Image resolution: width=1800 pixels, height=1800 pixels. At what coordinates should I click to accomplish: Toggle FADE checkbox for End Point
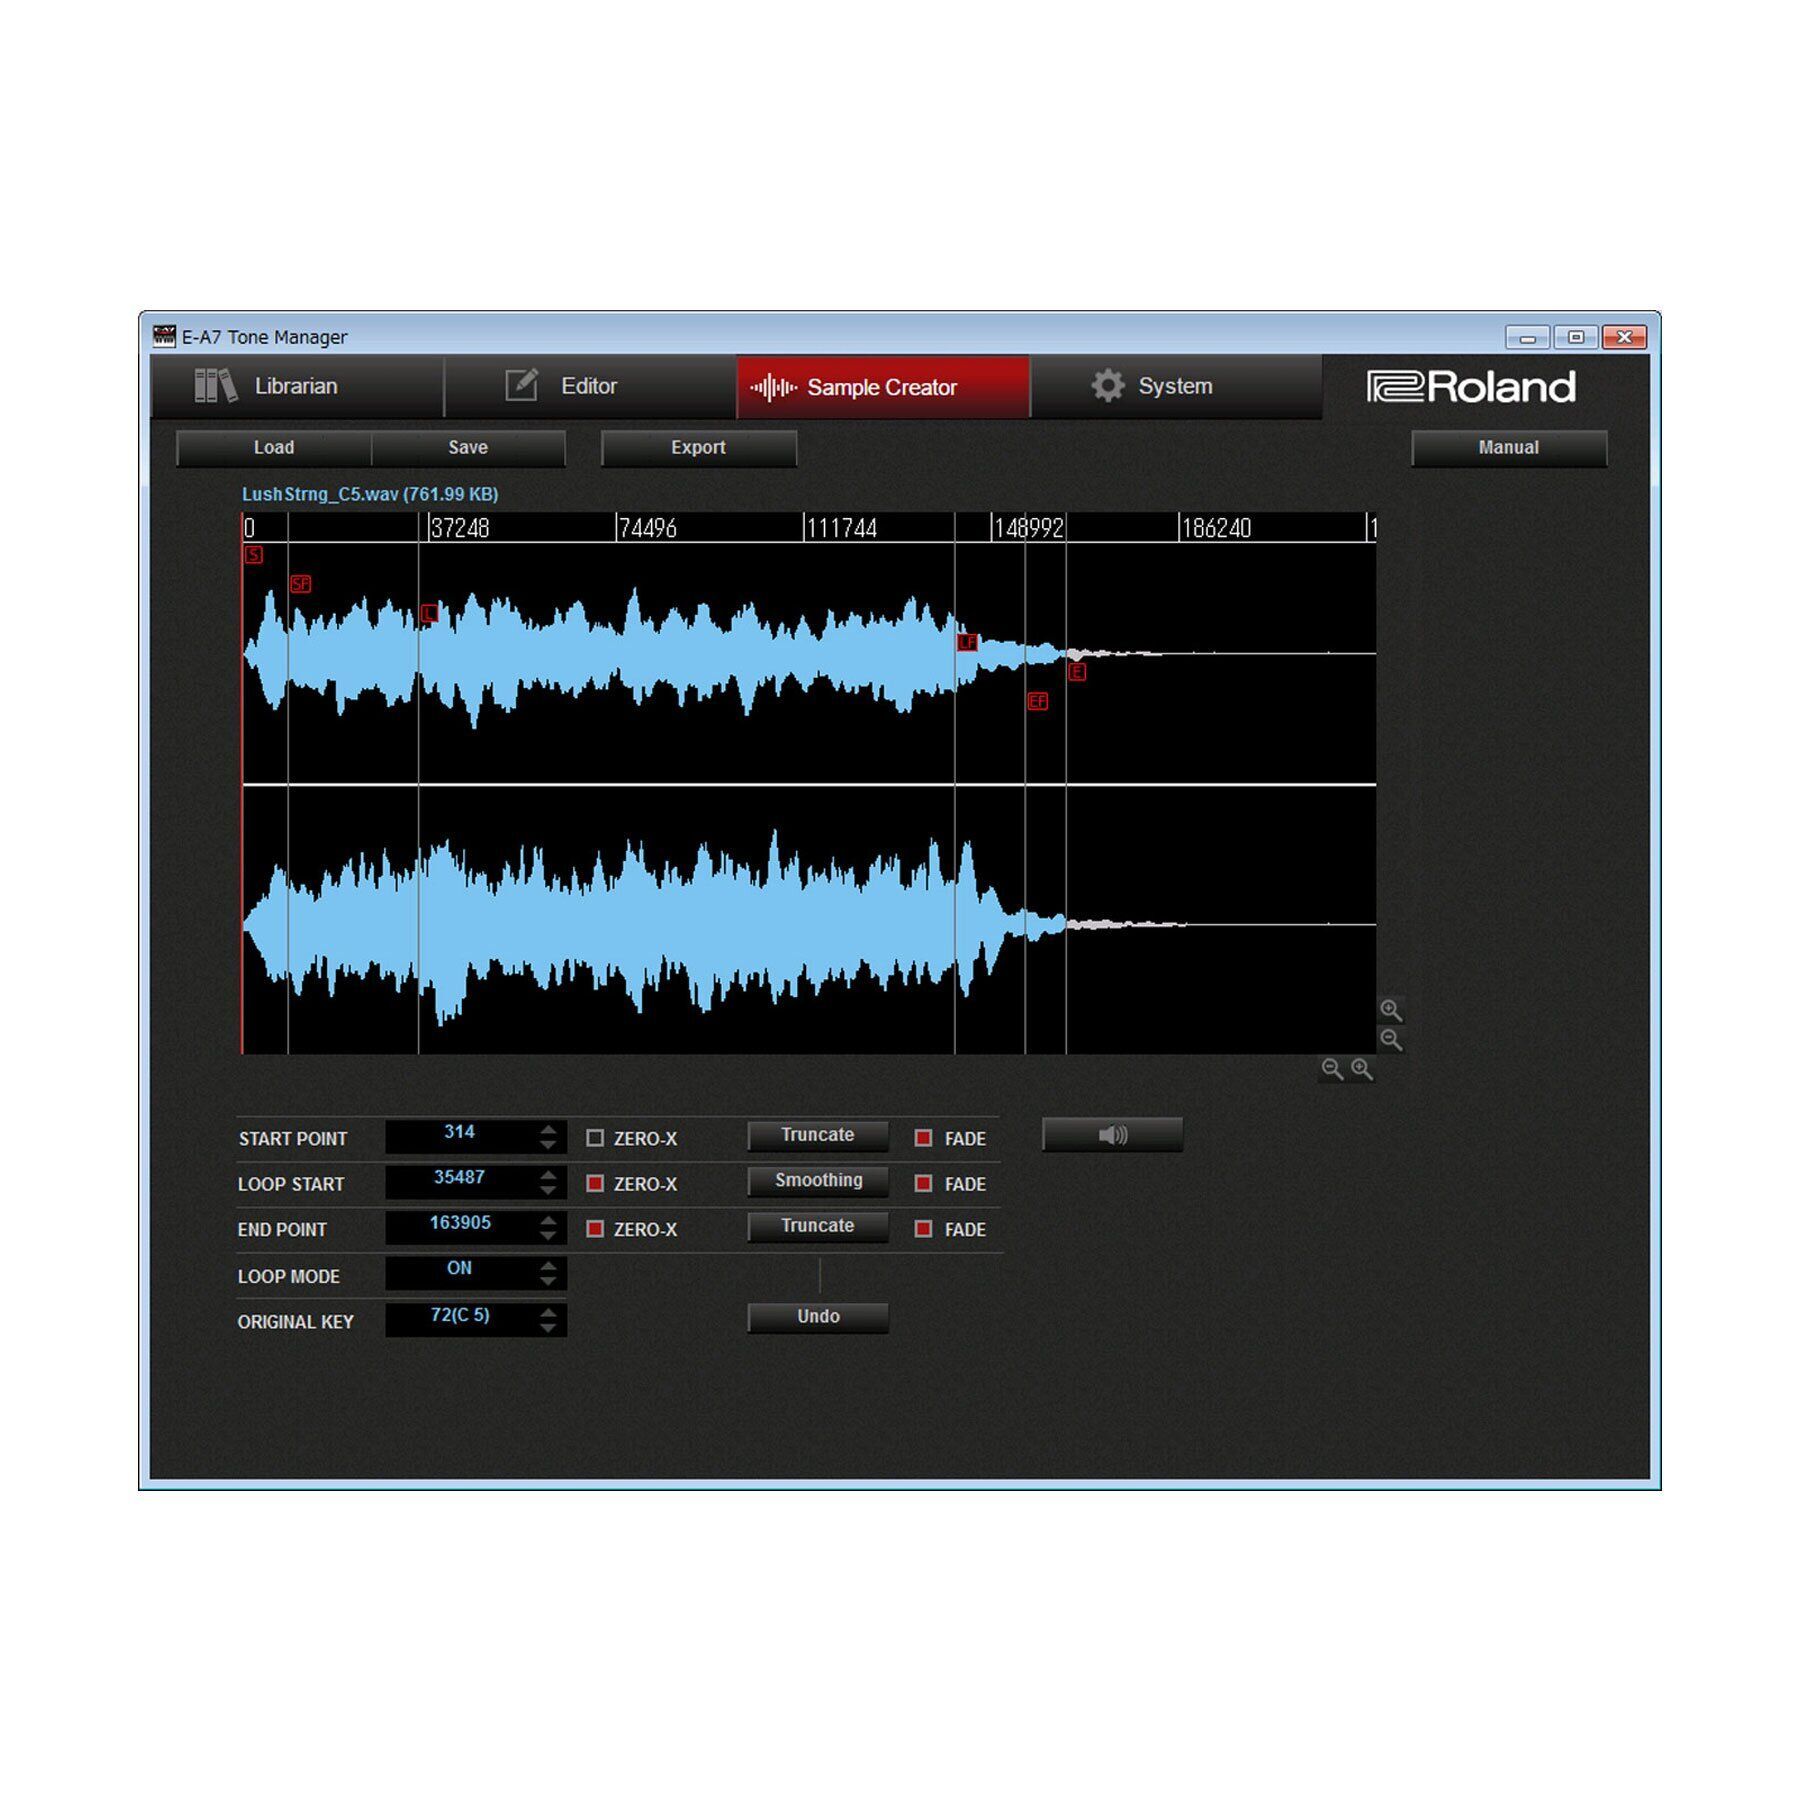coord(923,1229)
